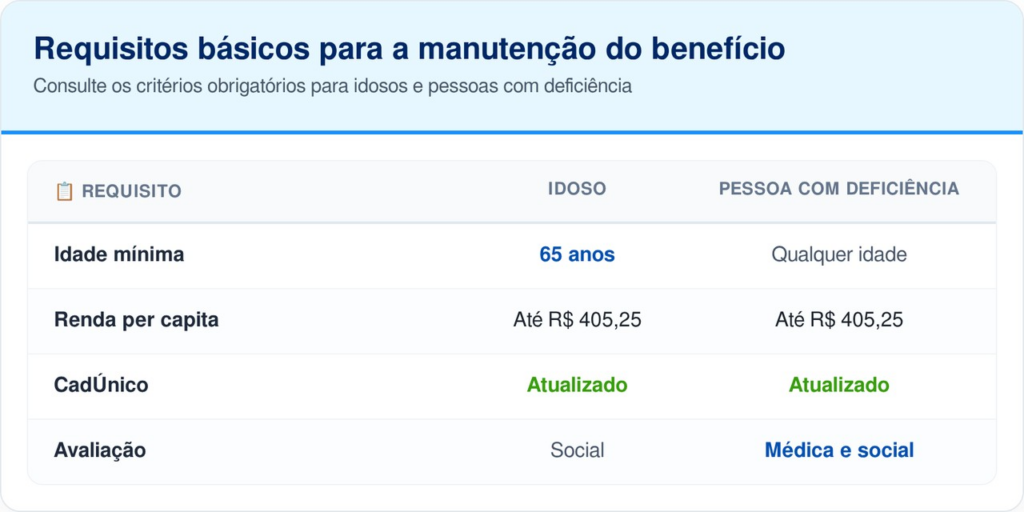Image resolution: width=1024 pixels, height=512 pixels.
Task: Select the IDOSO column header
Action: coord(577,189)
